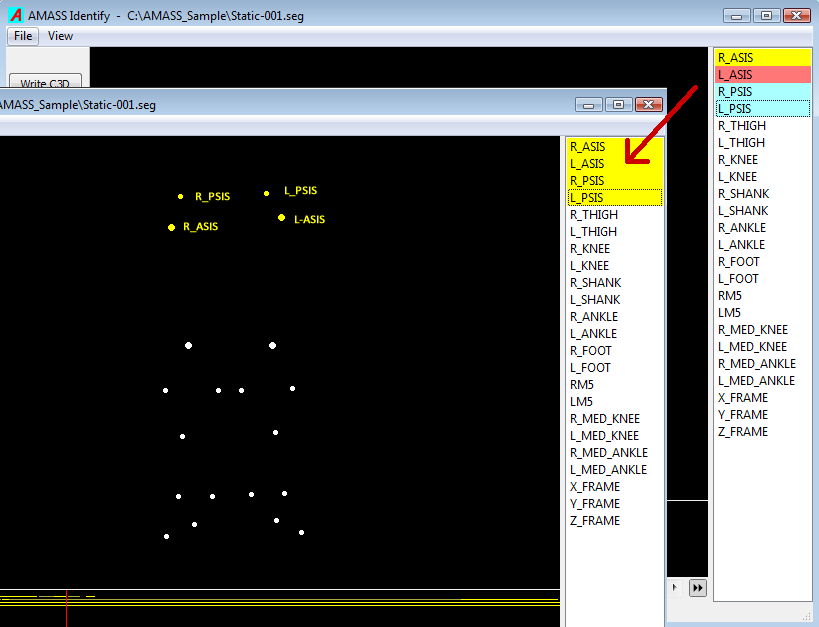
Task: Minimize the back AMASS Identify window
Action: [x=736, y=16]
